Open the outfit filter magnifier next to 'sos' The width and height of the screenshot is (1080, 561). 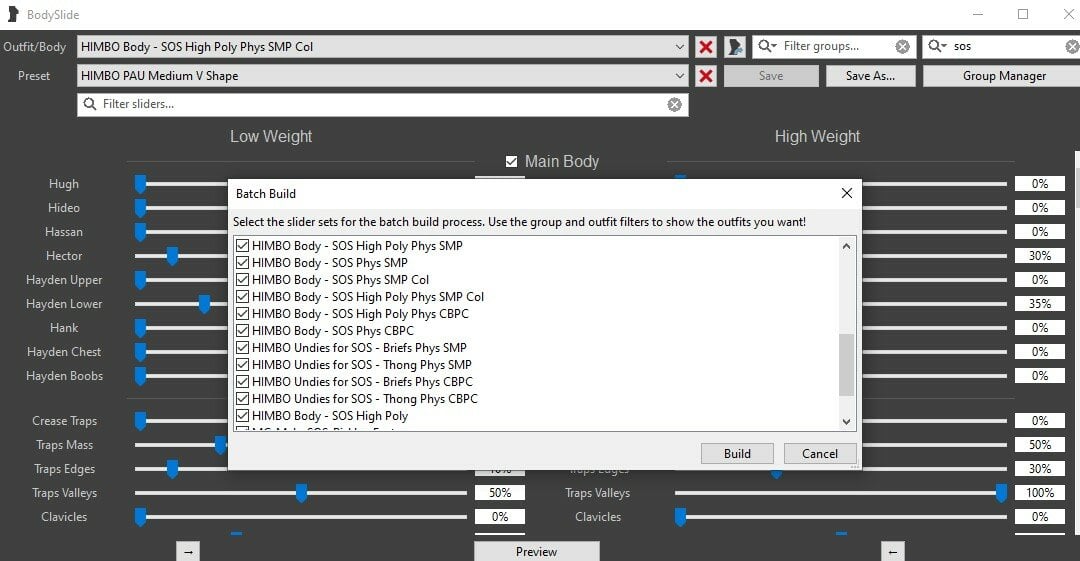tap(937, 46)
